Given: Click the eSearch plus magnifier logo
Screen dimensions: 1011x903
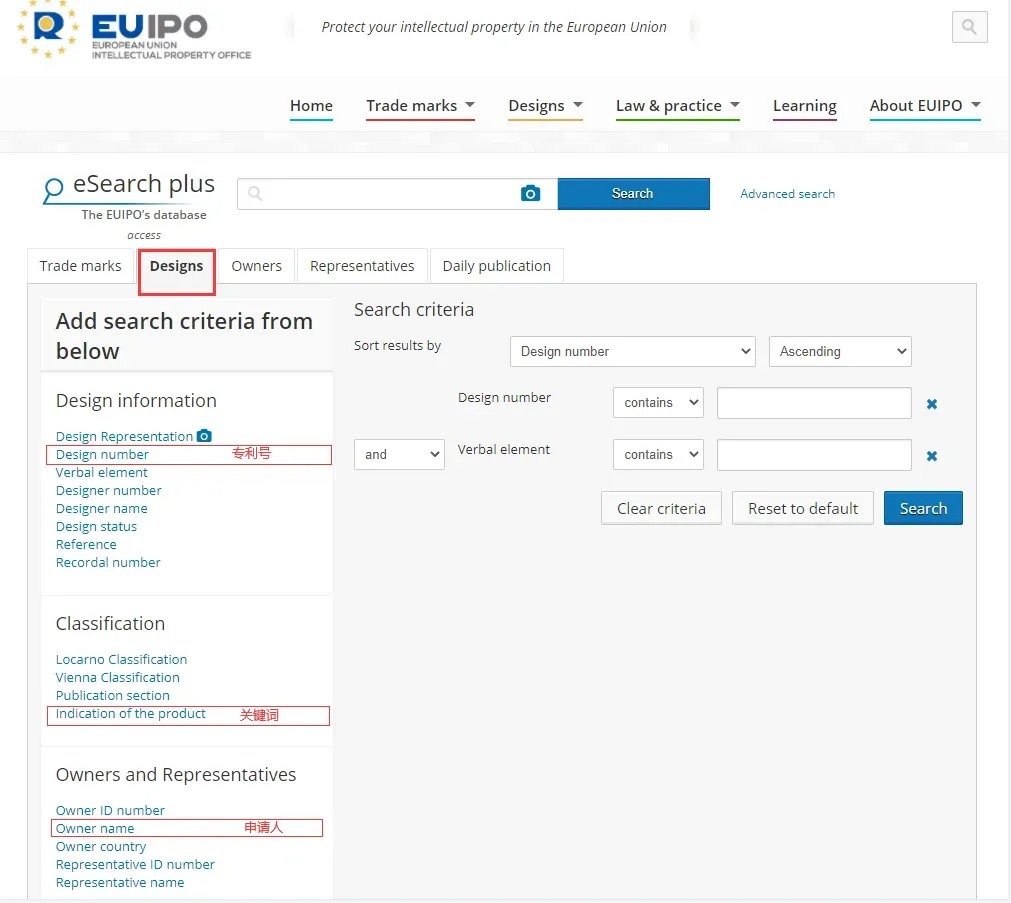Looking at the screenshot, I should [53, 190].
